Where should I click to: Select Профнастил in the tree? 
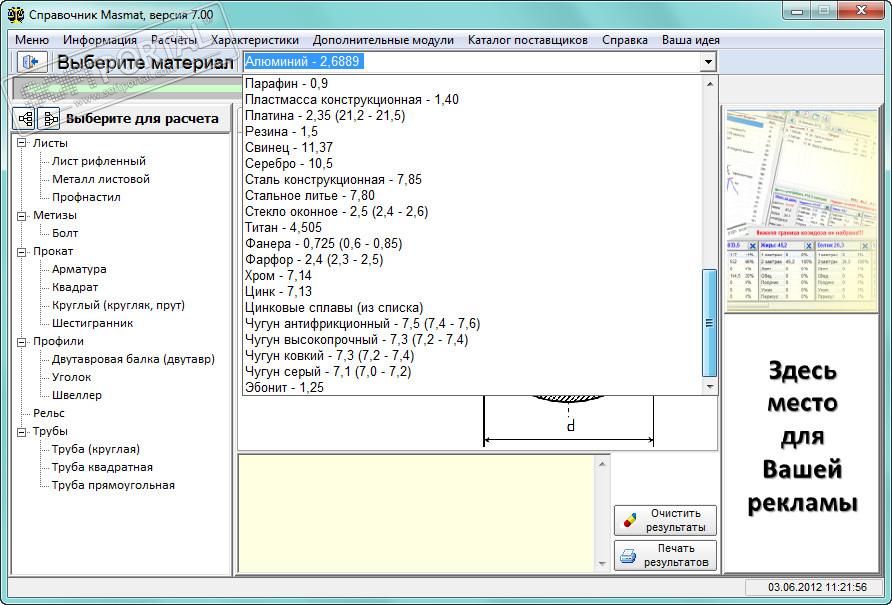86,197
